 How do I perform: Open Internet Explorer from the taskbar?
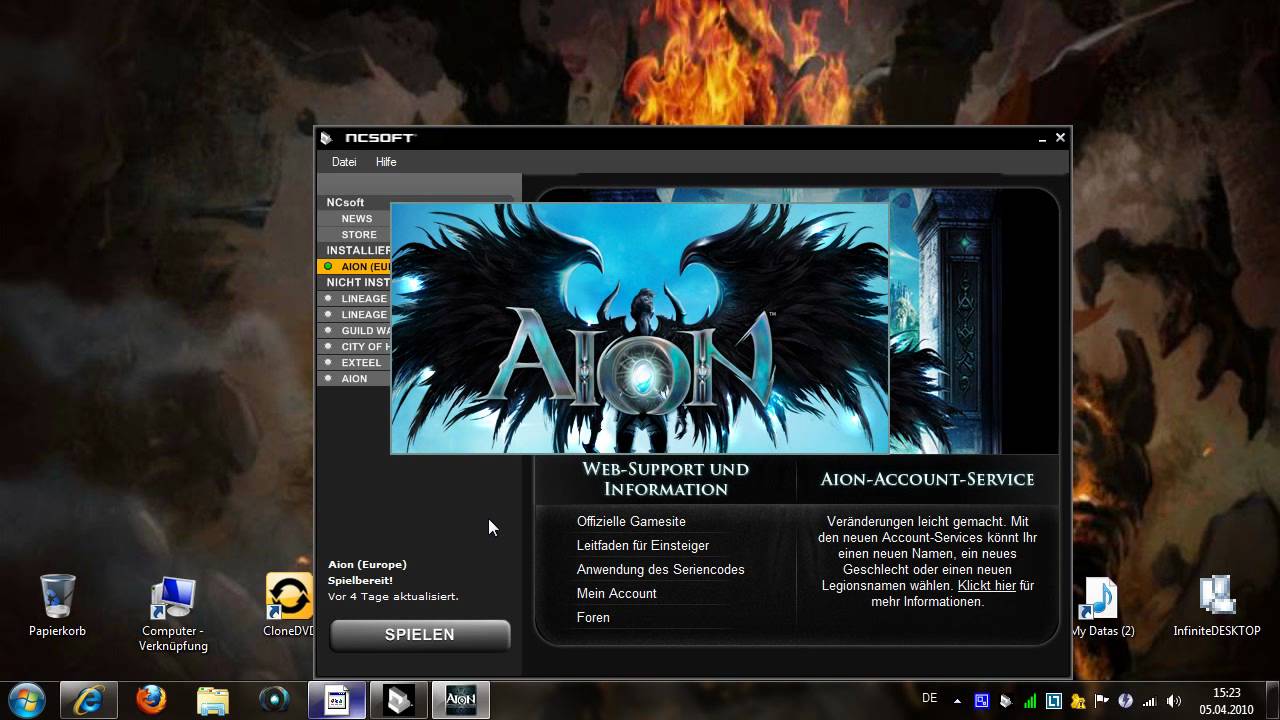[89, 699]
